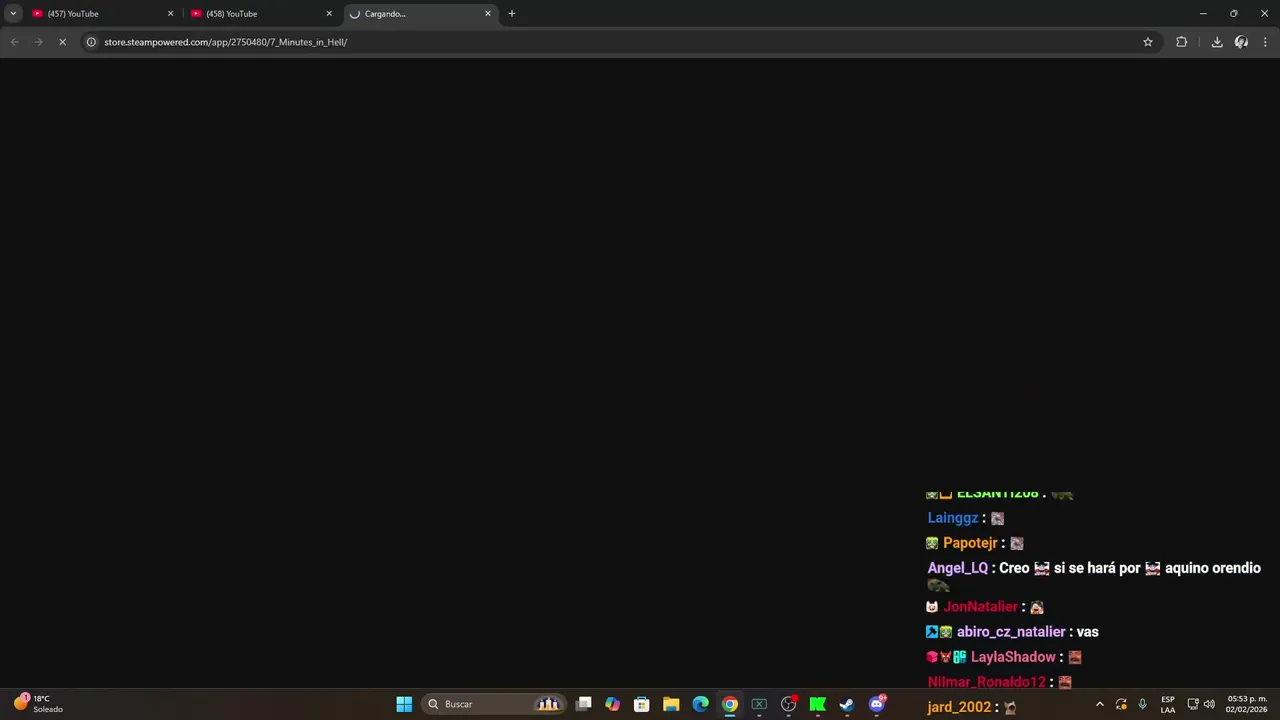Open Discord from taskbar
This screenshot has width=1280, height=720.
click(x=877, y=704)
